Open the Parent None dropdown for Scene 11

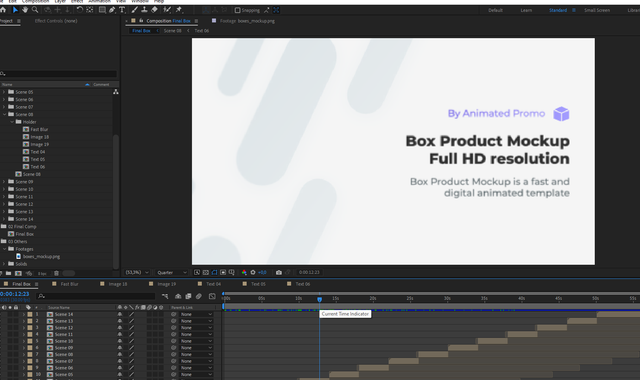tap(196, 334)
